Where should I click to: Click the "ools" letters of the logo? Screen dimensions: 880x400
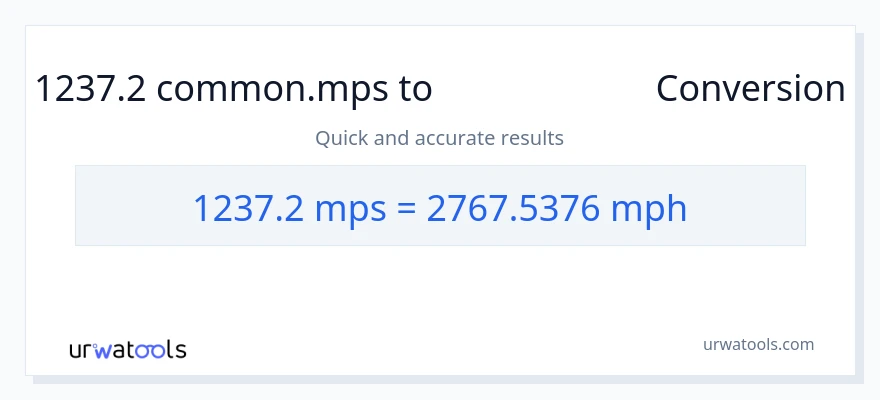tap(162, 350)
